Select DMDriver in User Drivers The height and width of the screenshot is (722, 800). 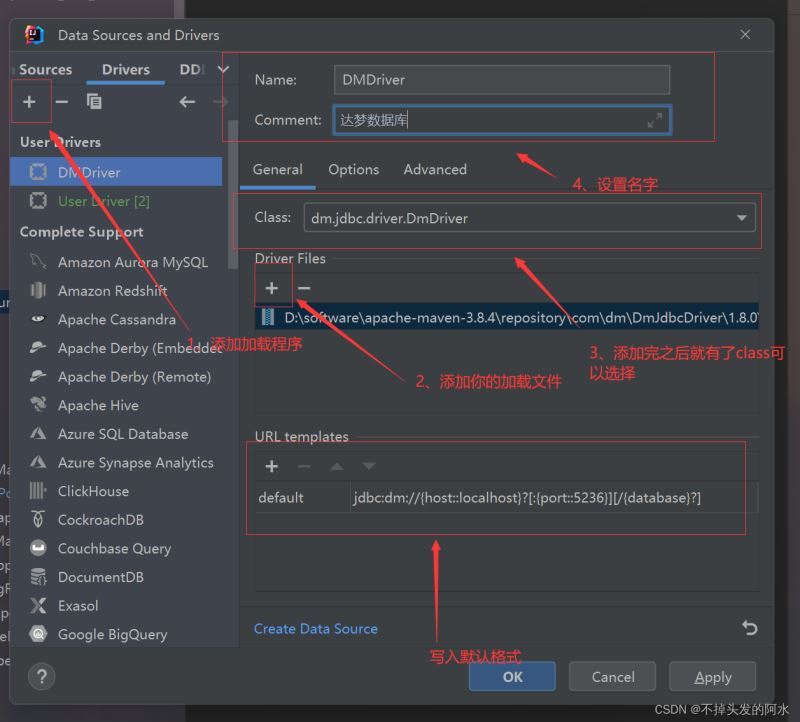pos(116,172)
